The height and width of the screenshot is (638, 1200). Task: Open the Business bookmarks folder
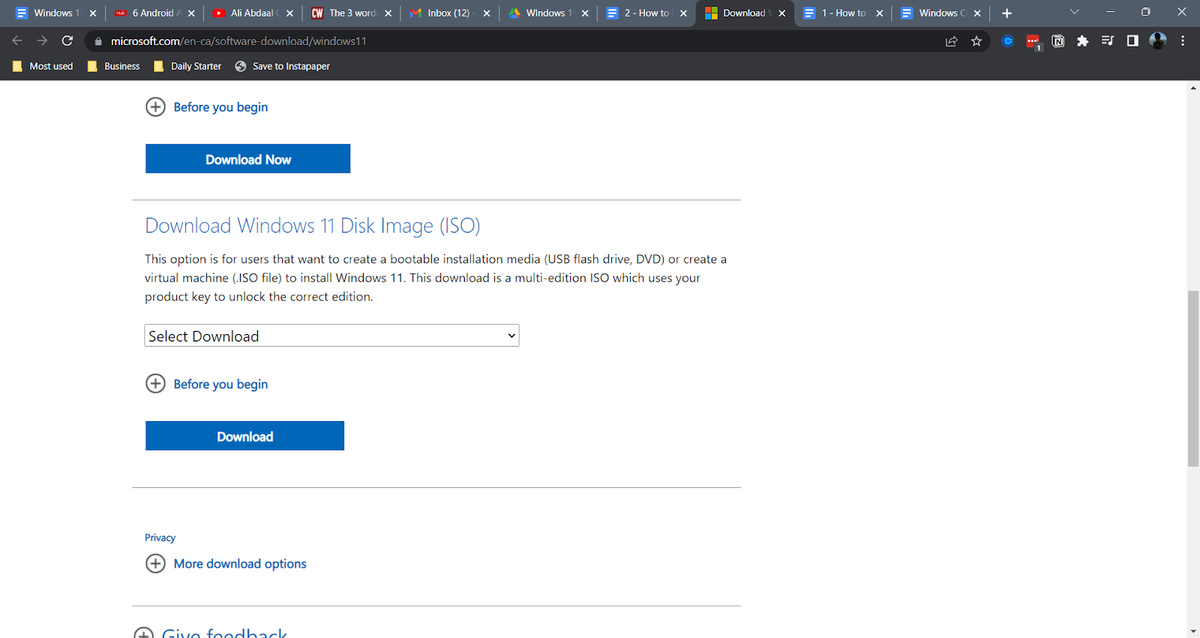point(113,66)
